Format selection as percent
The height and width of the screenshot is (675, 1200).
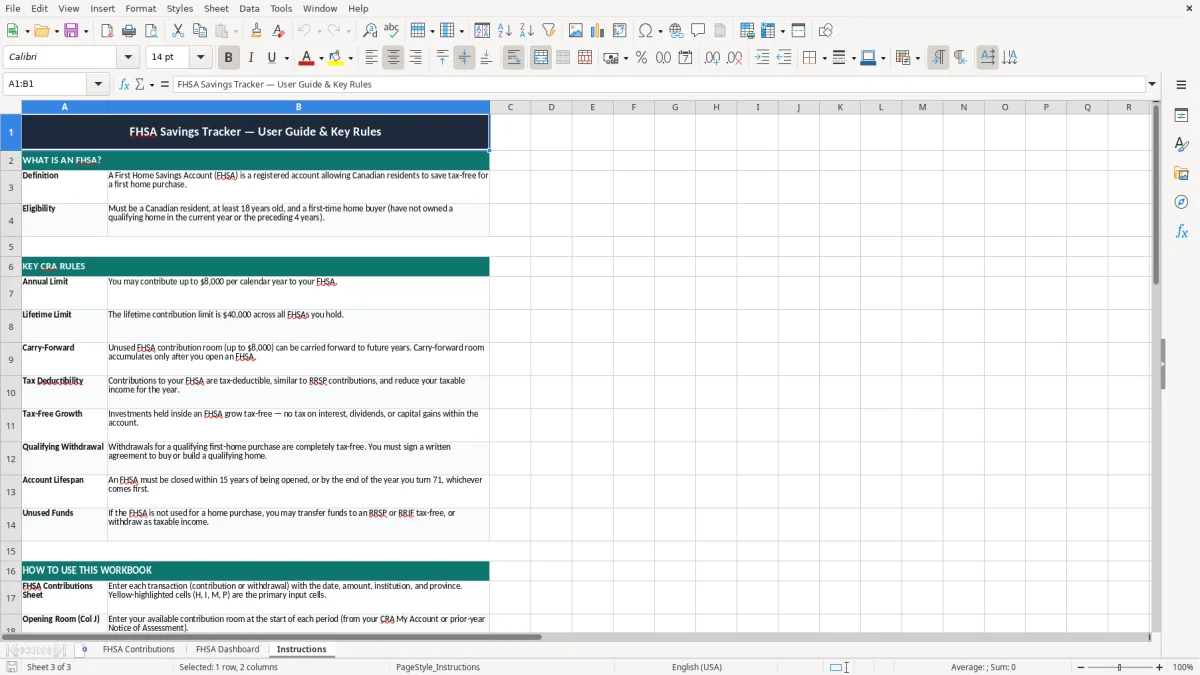pyautogui.click(x=641, y=58)
